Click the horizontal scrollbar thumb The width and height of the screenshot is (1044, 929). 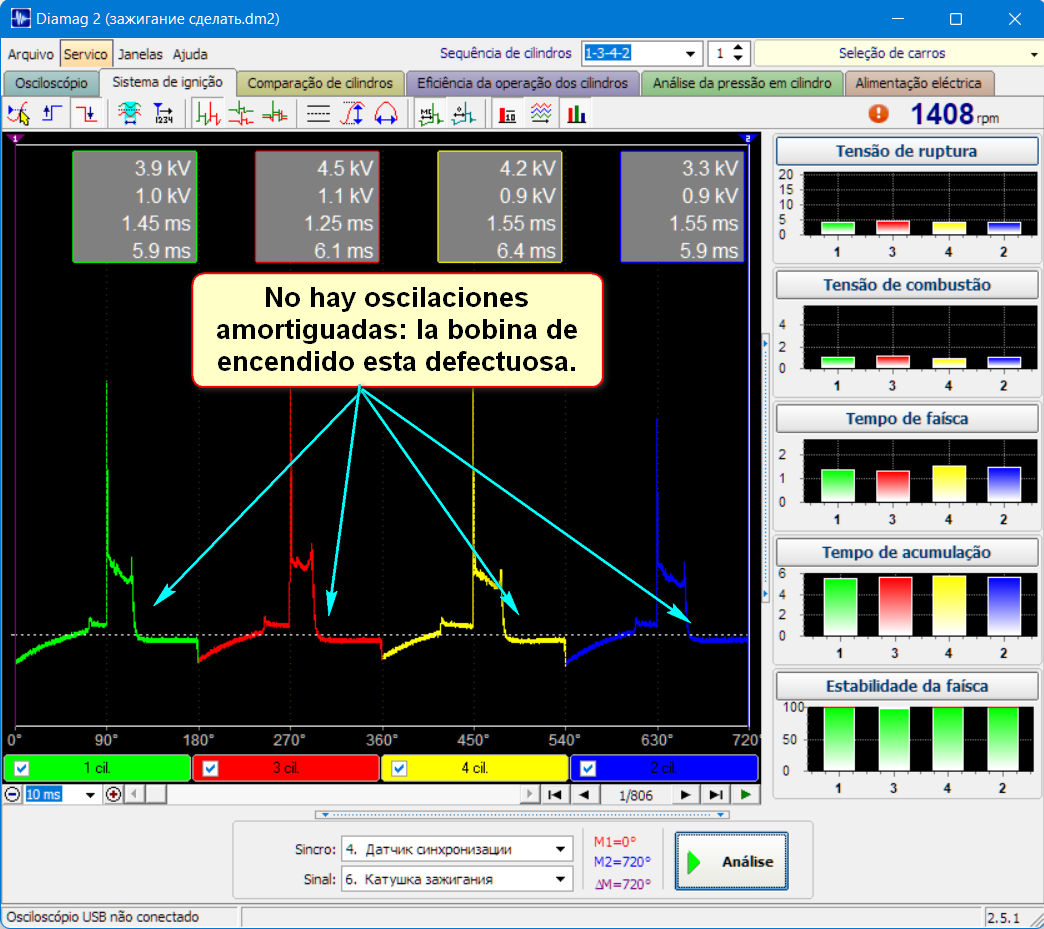pos(156,794)
